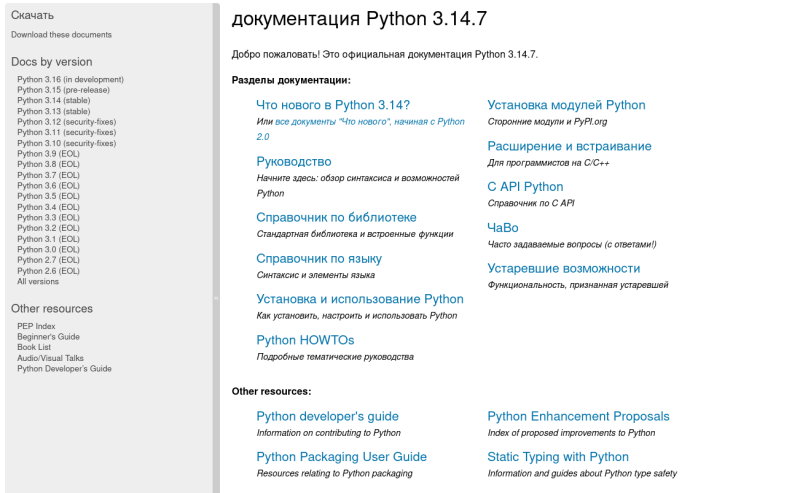Click the 'документация Python 3.14.7' title

(x=359, y=19)
